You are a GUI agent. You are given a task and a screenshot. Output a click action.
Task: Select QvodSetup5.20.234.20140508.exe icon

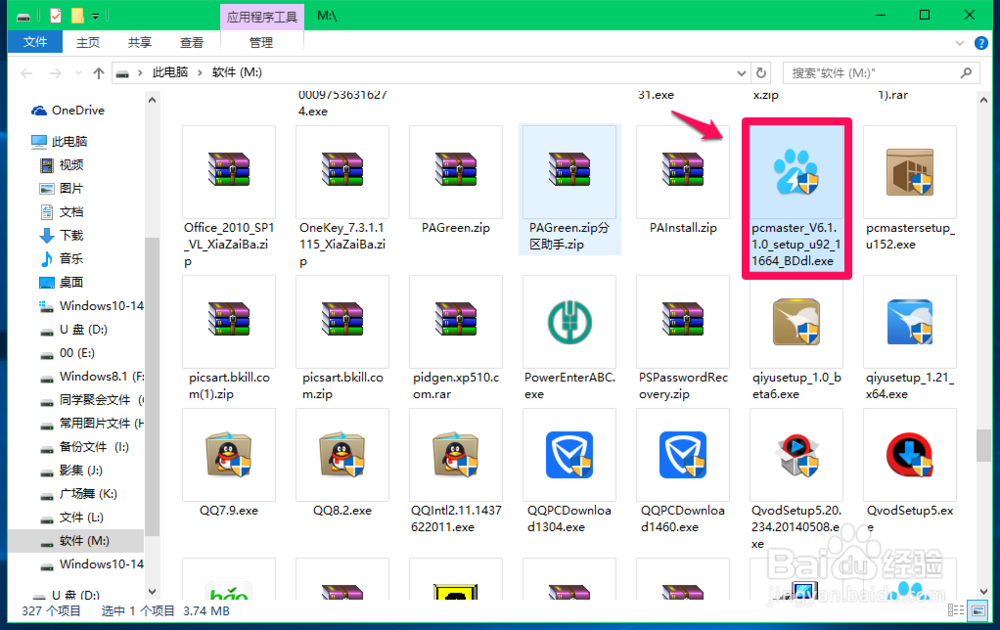point(796,455)
